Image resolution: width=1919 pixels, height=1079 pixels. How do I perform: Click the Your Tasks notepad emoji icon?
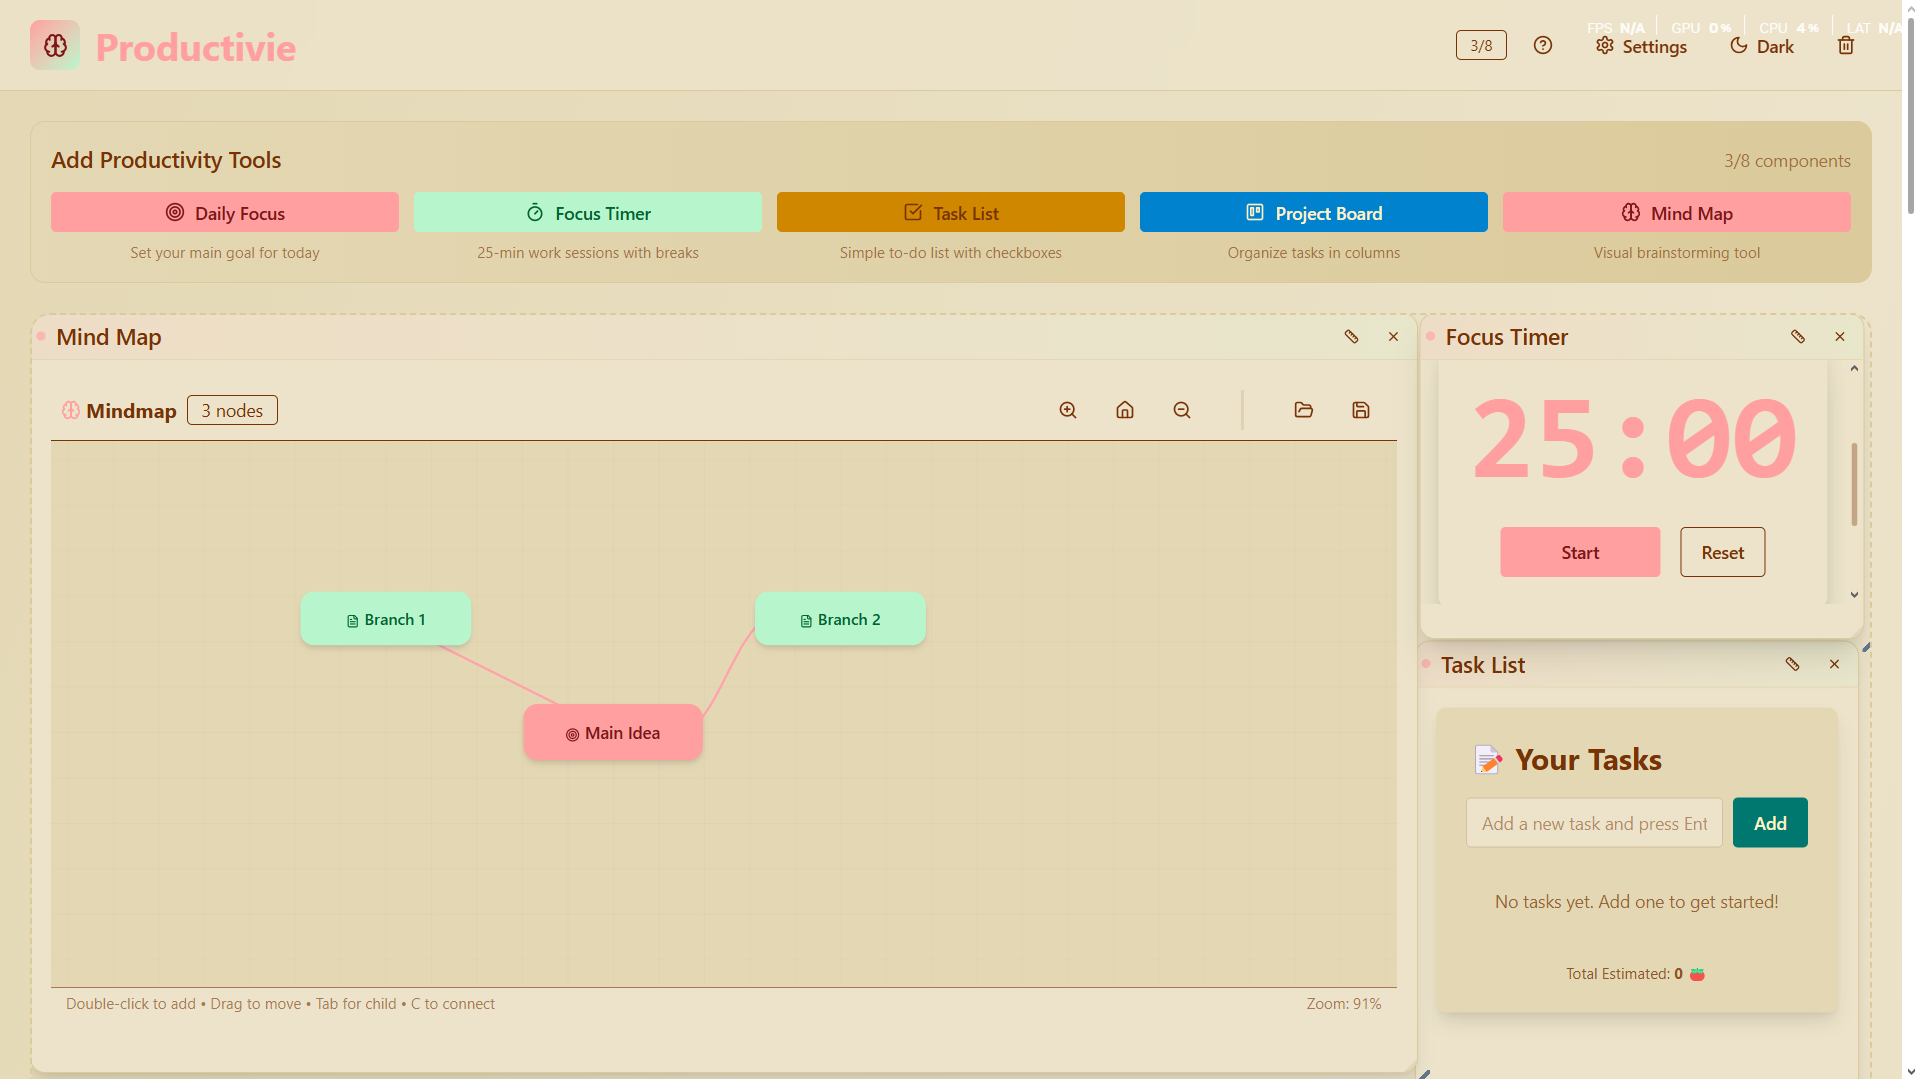tap(1488, 760)
